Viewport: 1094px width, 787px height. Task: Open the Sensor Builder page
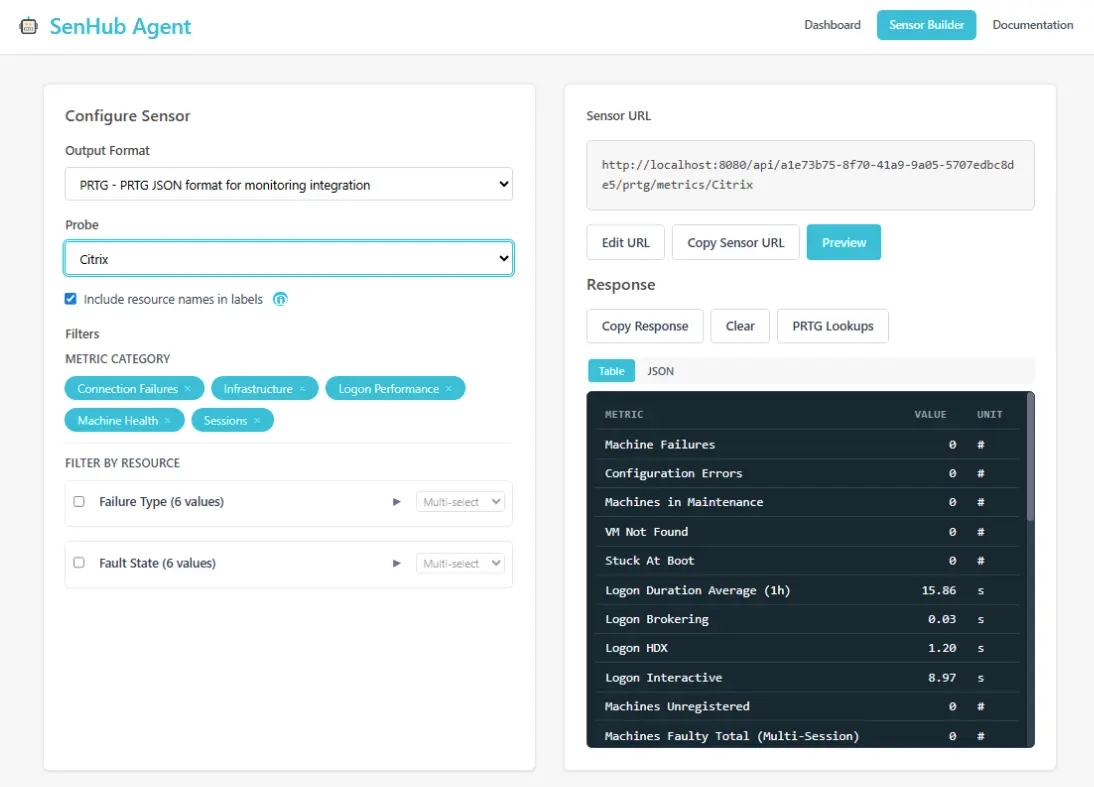pyautogui.click(x=927, y=25)
